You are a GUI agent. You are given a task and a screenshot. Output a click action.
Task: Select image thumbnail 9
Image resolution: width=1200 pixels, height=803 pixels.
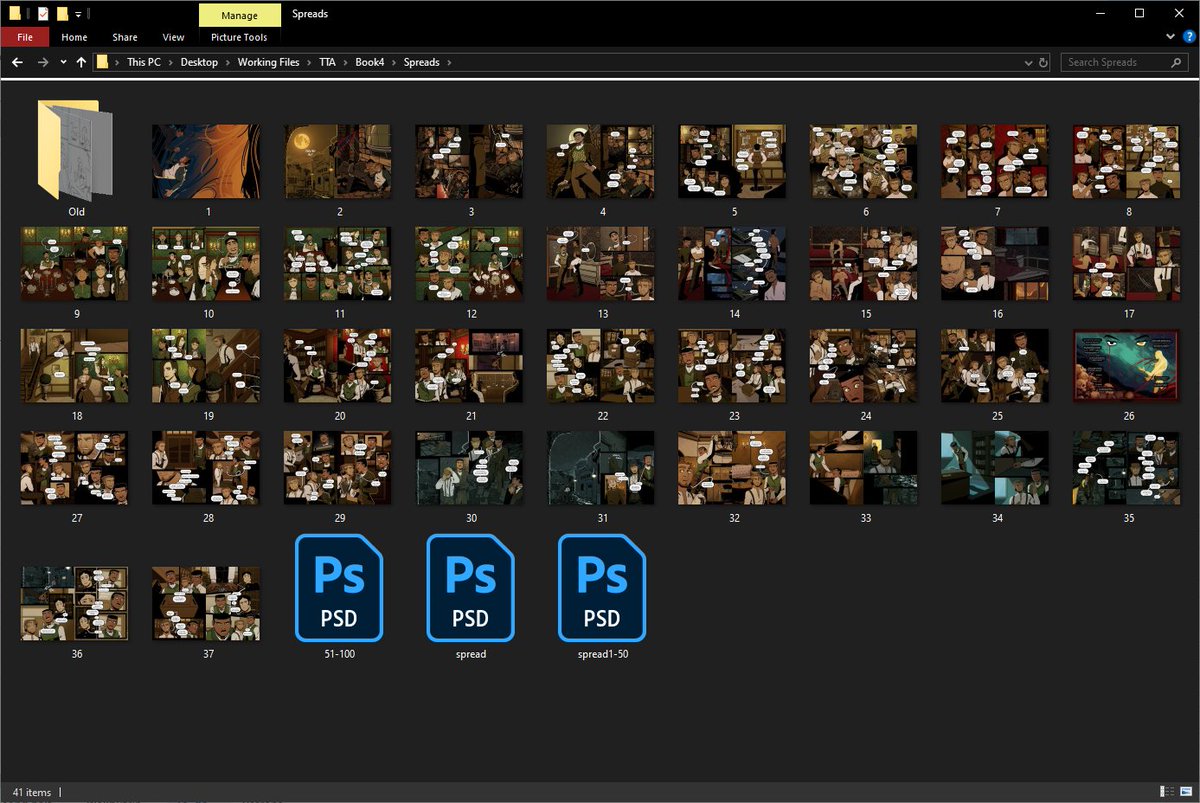coord(75,263)
